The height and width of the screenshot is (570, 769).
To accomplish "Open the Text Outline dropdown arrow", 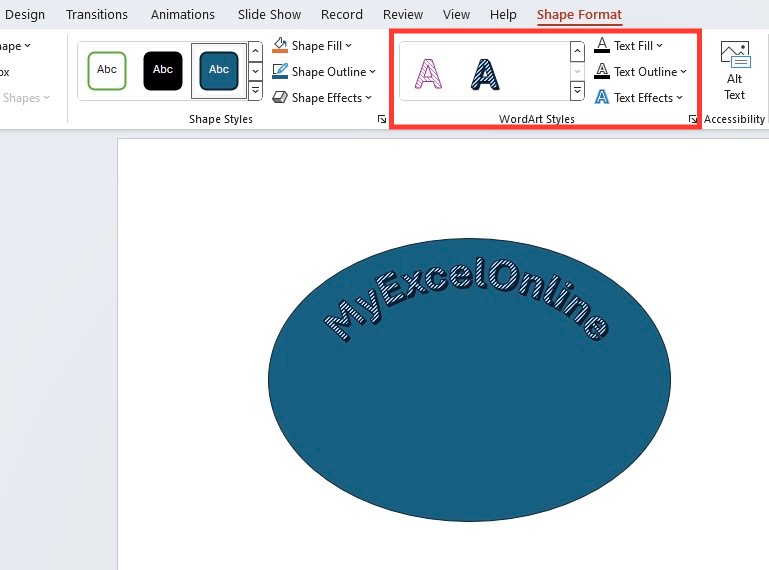I will (683, 72).
